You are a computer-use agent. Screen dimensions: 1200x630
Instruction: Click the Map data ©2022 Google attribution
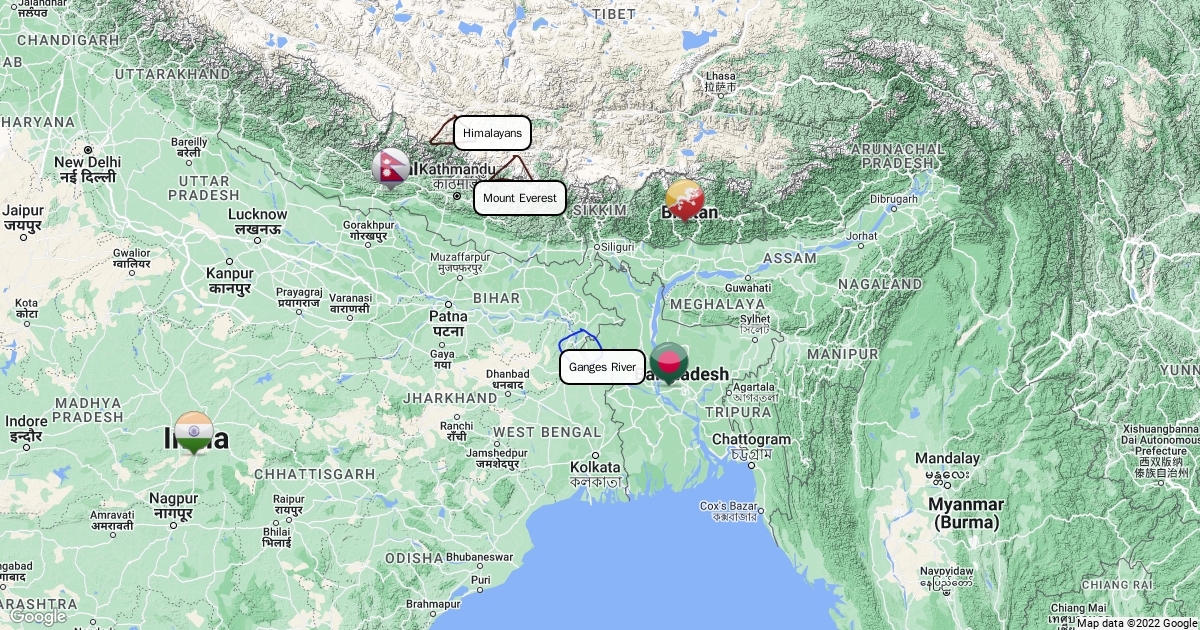tap(1136, 623)
